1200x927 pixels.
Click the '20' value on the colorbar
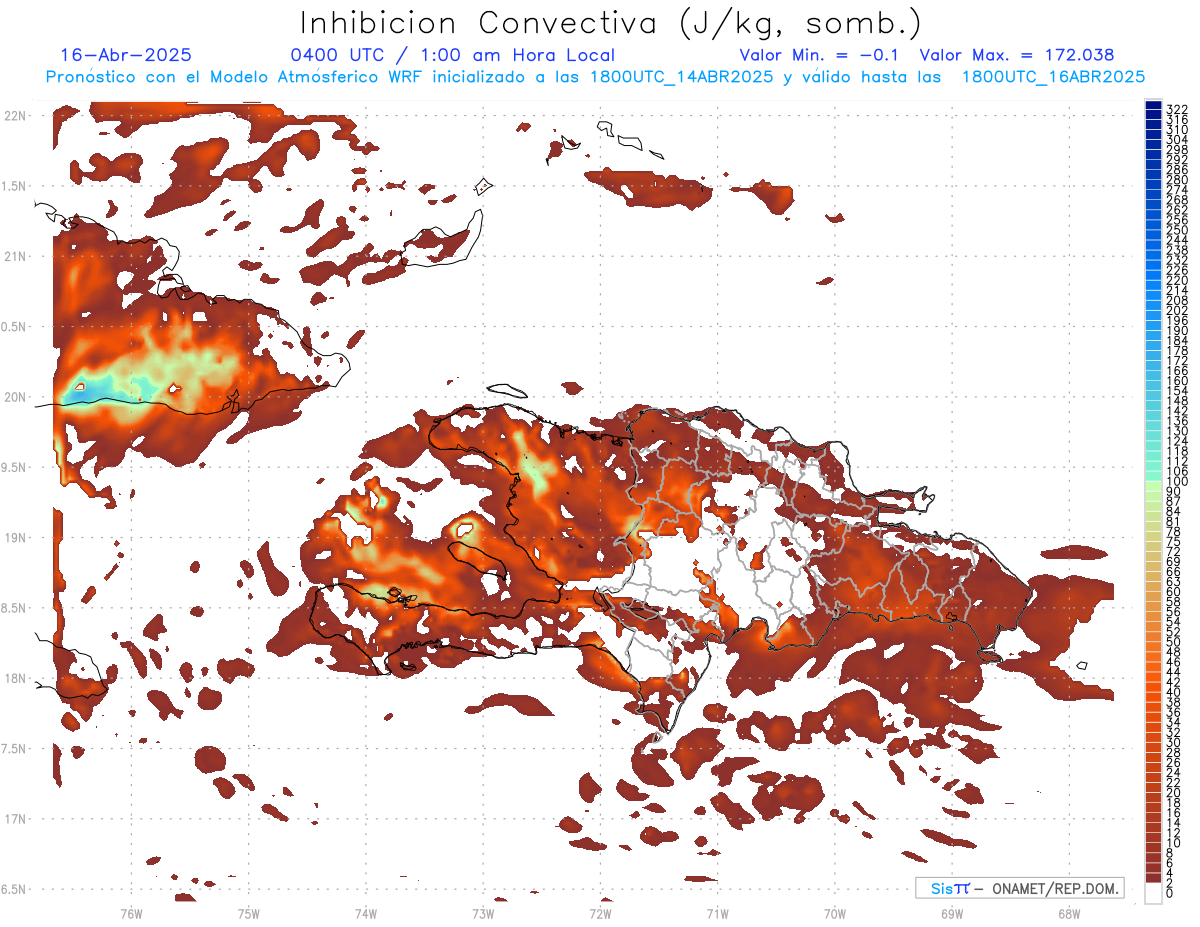coord(1174,793)
